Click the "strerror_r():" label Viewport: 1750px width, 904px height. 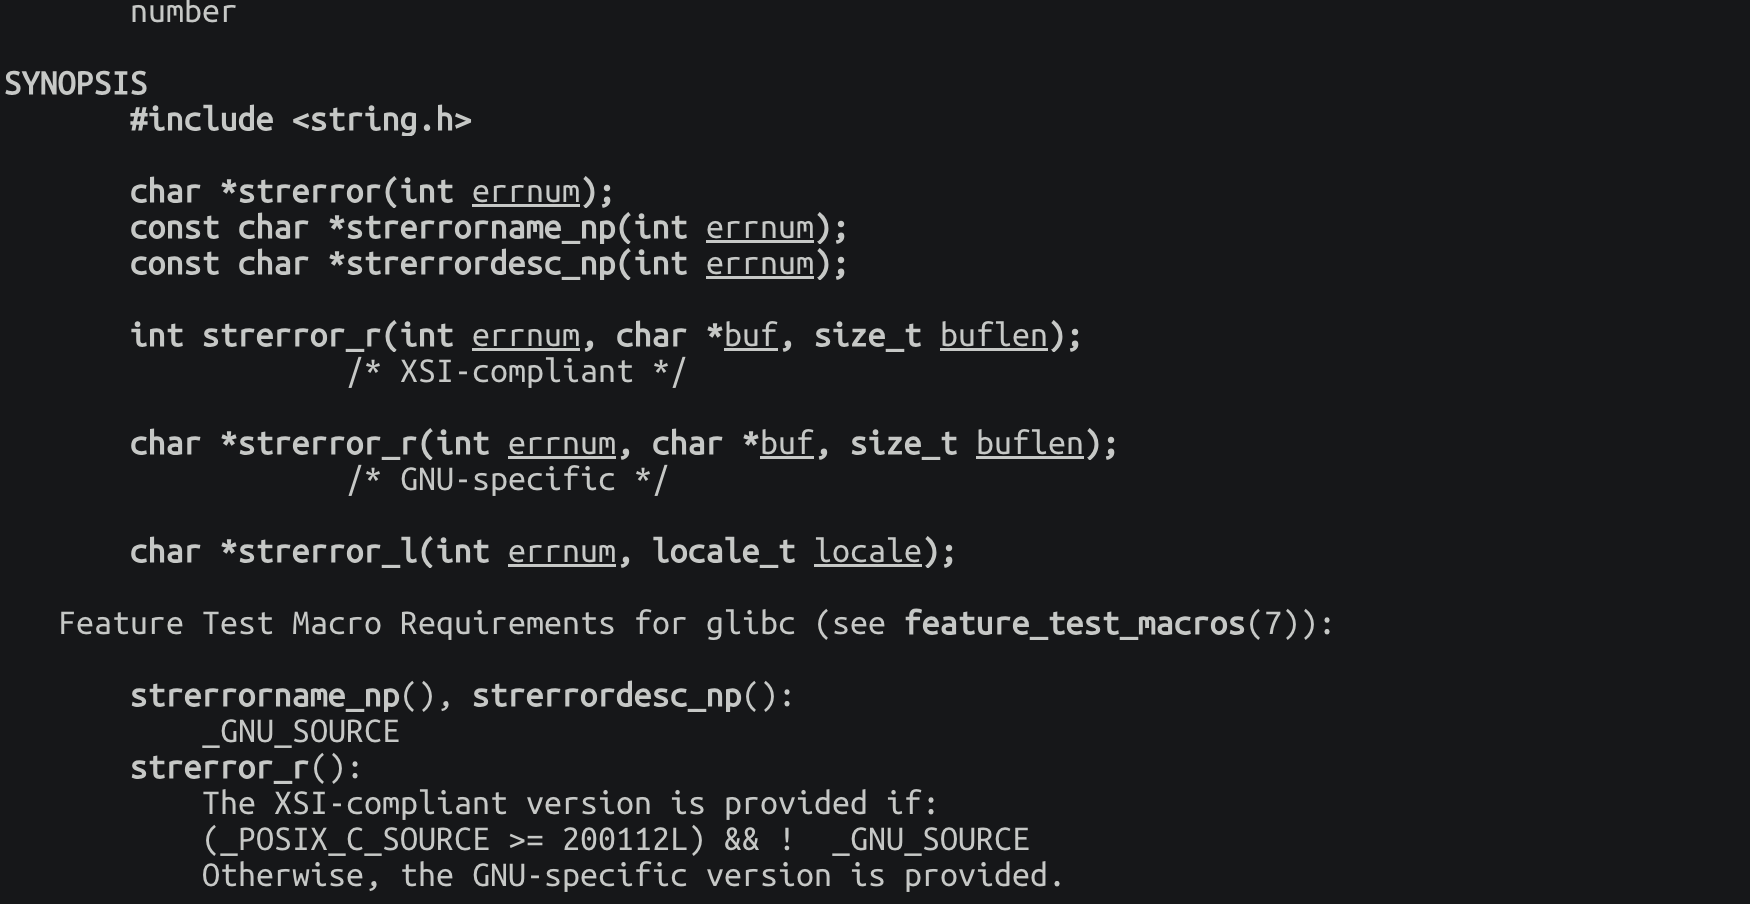click(246, 768)
